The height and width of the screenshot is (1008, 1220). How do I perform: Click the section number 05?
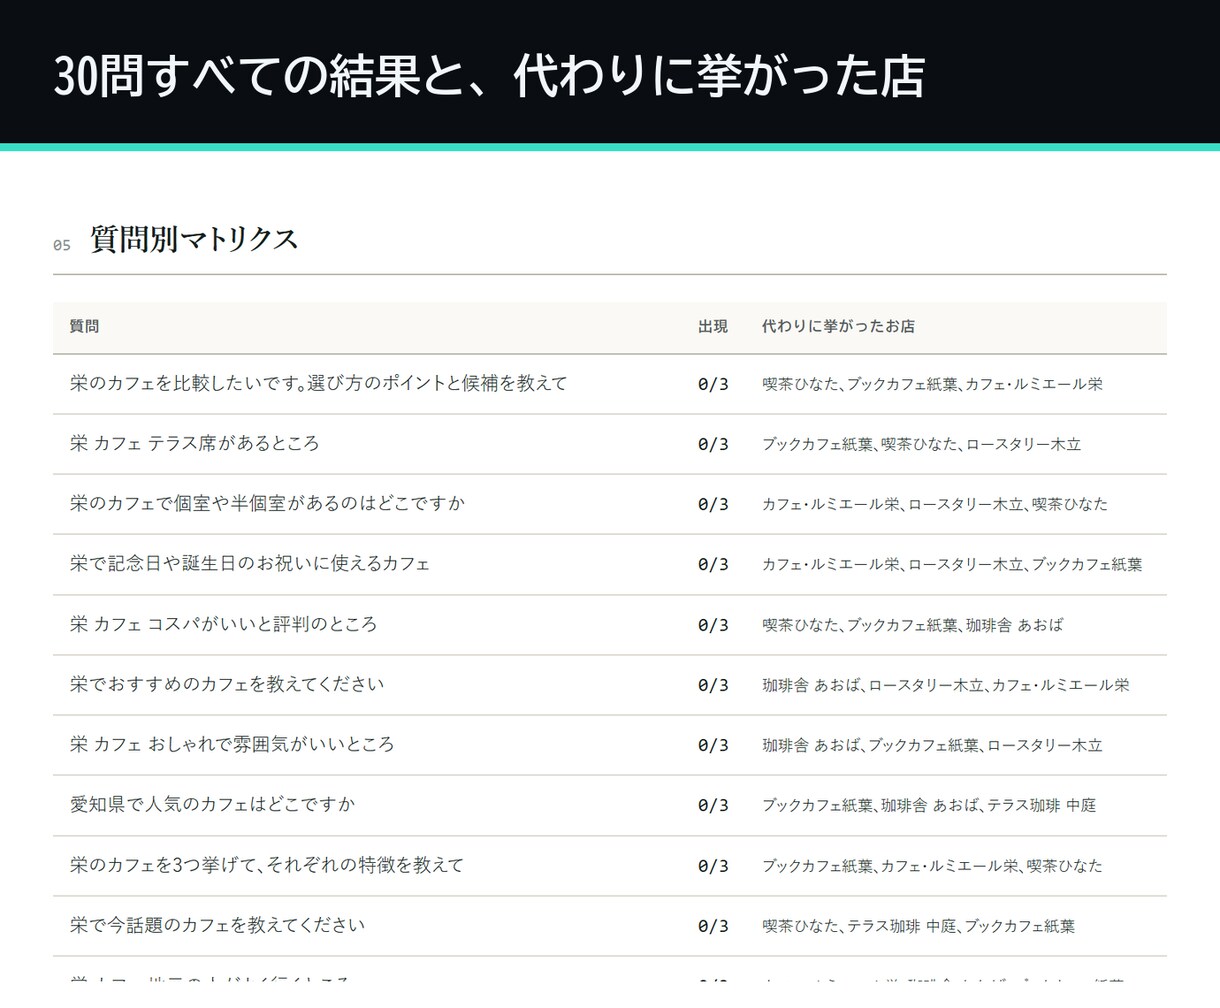(62, 245)
